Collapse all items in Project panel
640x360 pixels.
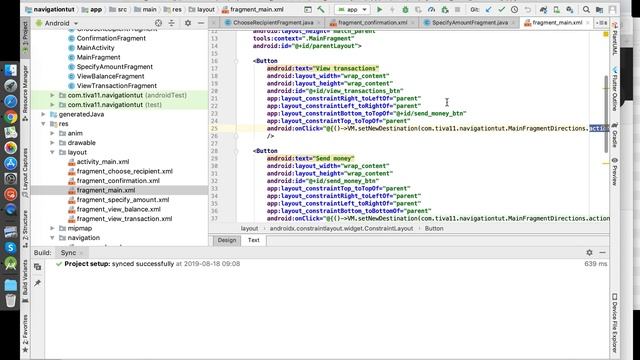[x=171, y=23]
